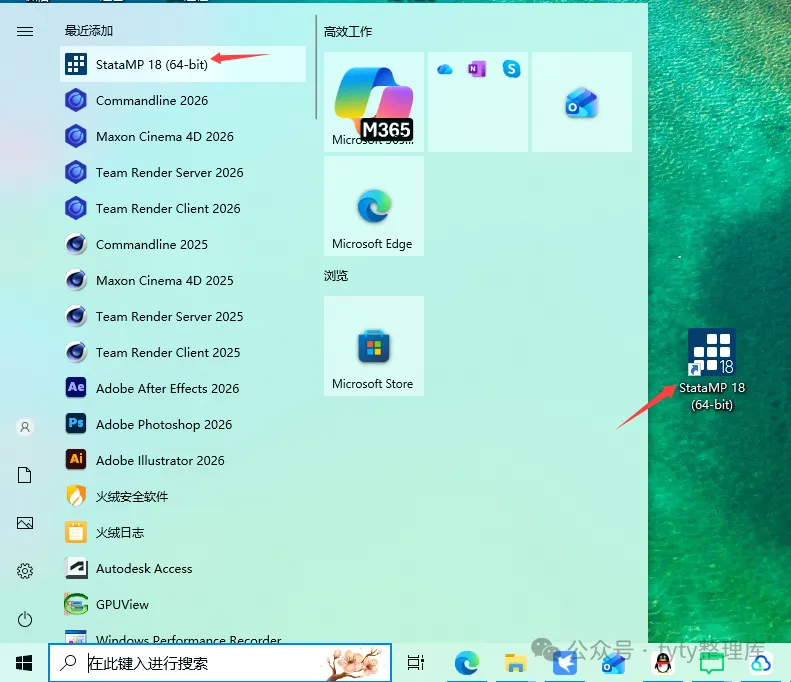Click the Power button in Start sidebar

(x=25, y=619)
